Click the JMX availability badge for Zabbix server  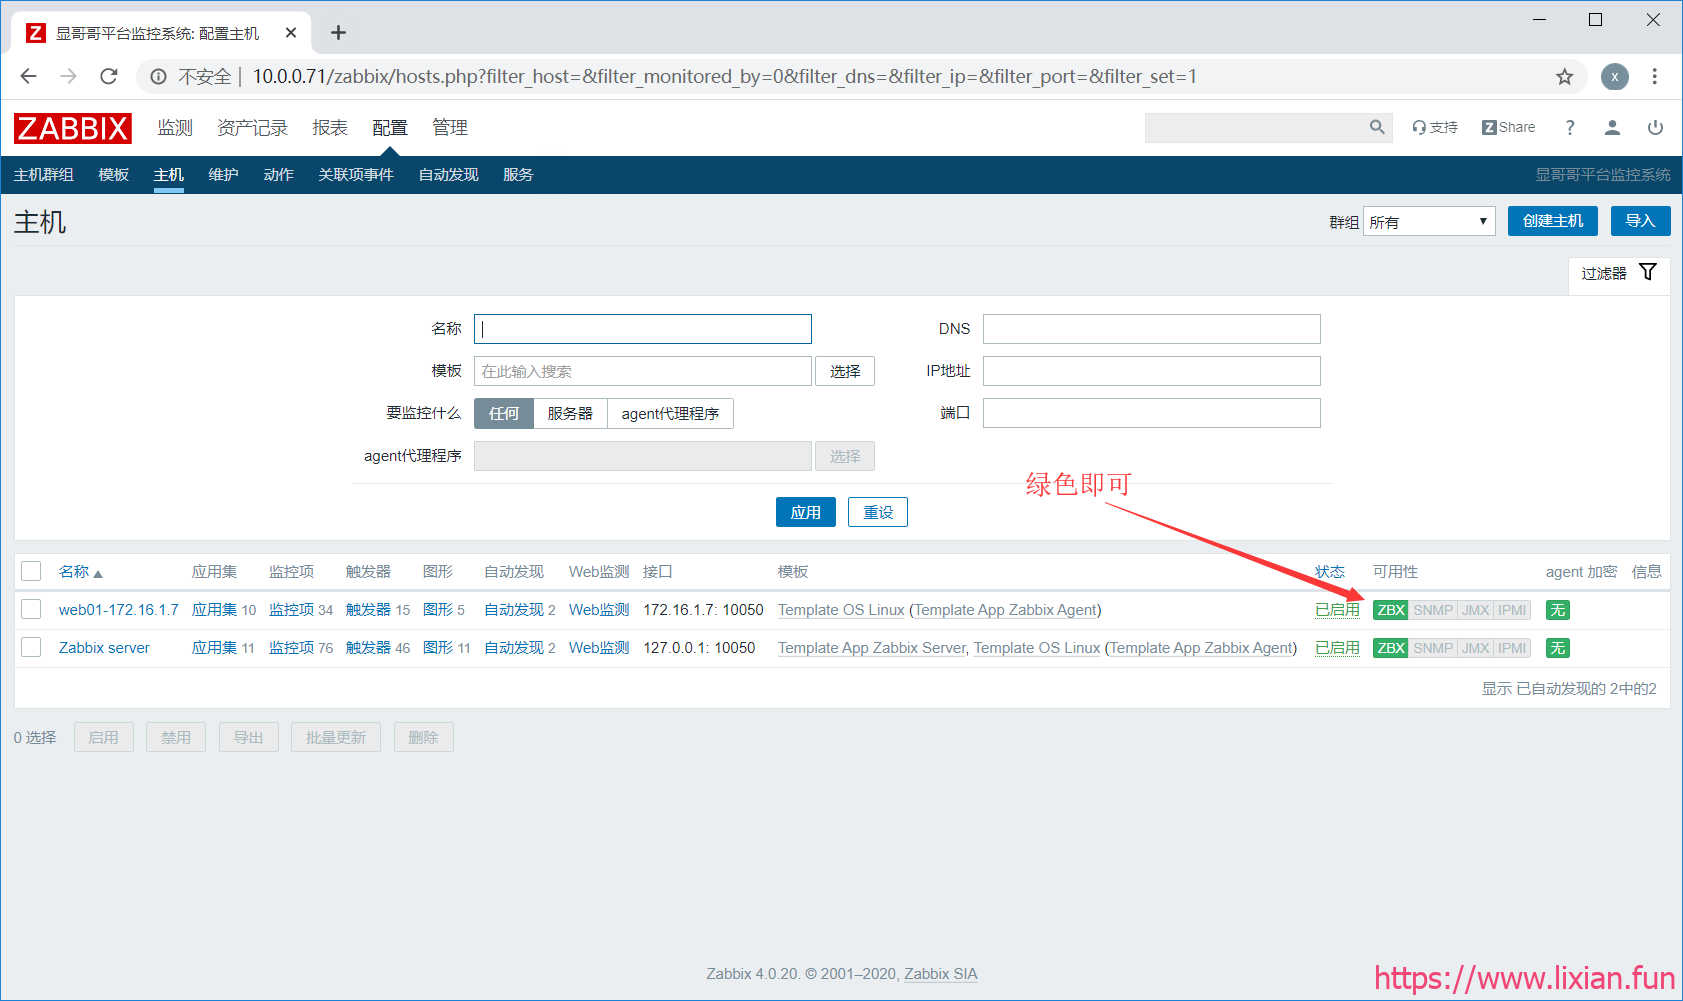coord(1476,648)
